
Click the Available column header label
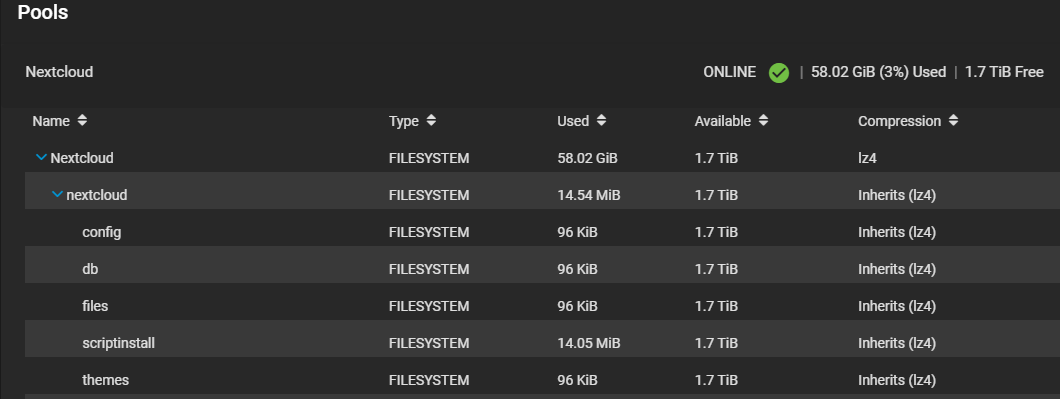[x=723, y=121]
